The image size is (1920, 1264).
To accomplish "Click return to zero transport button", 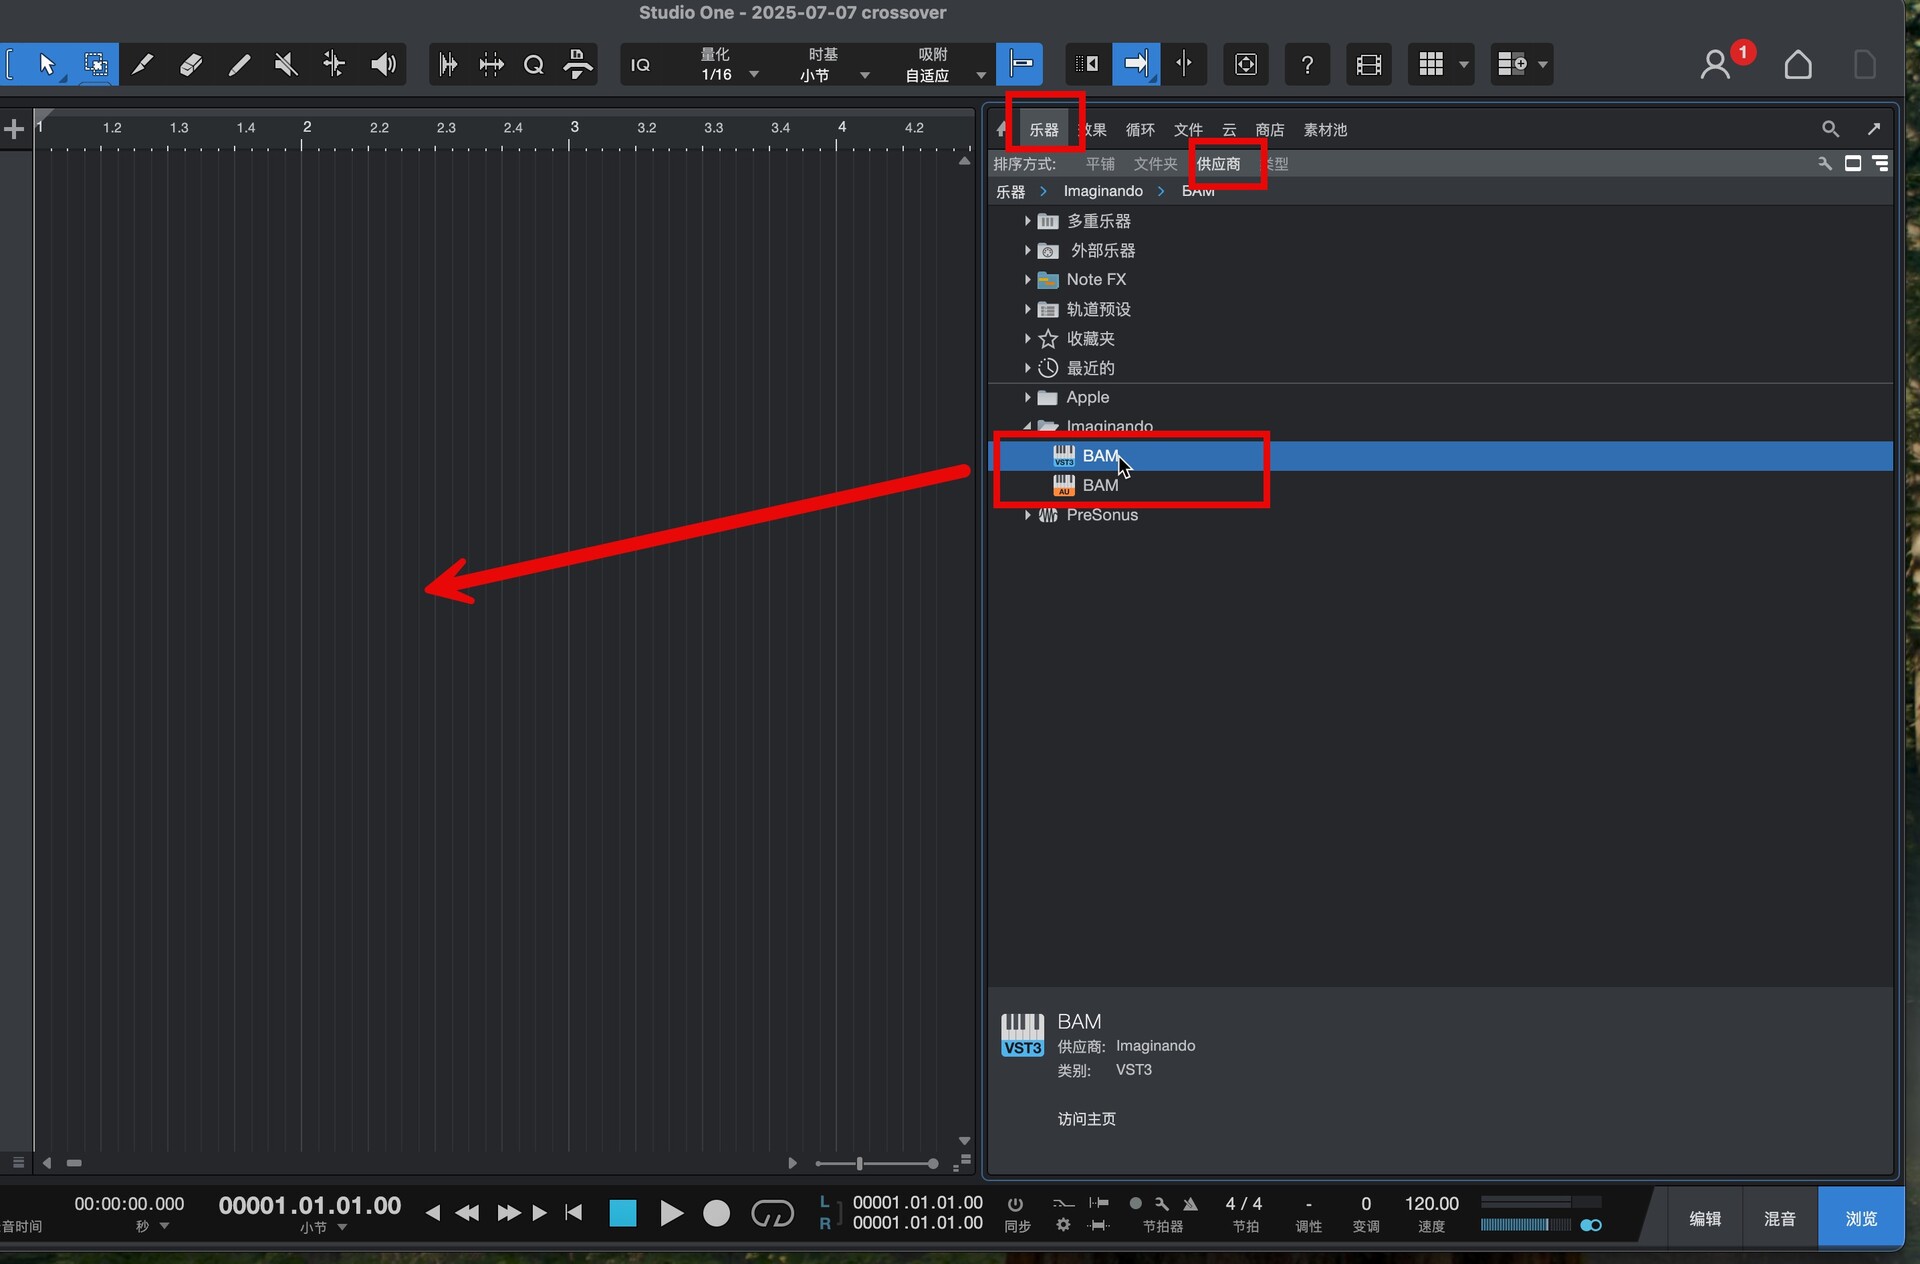I will tap(573, 1213).
